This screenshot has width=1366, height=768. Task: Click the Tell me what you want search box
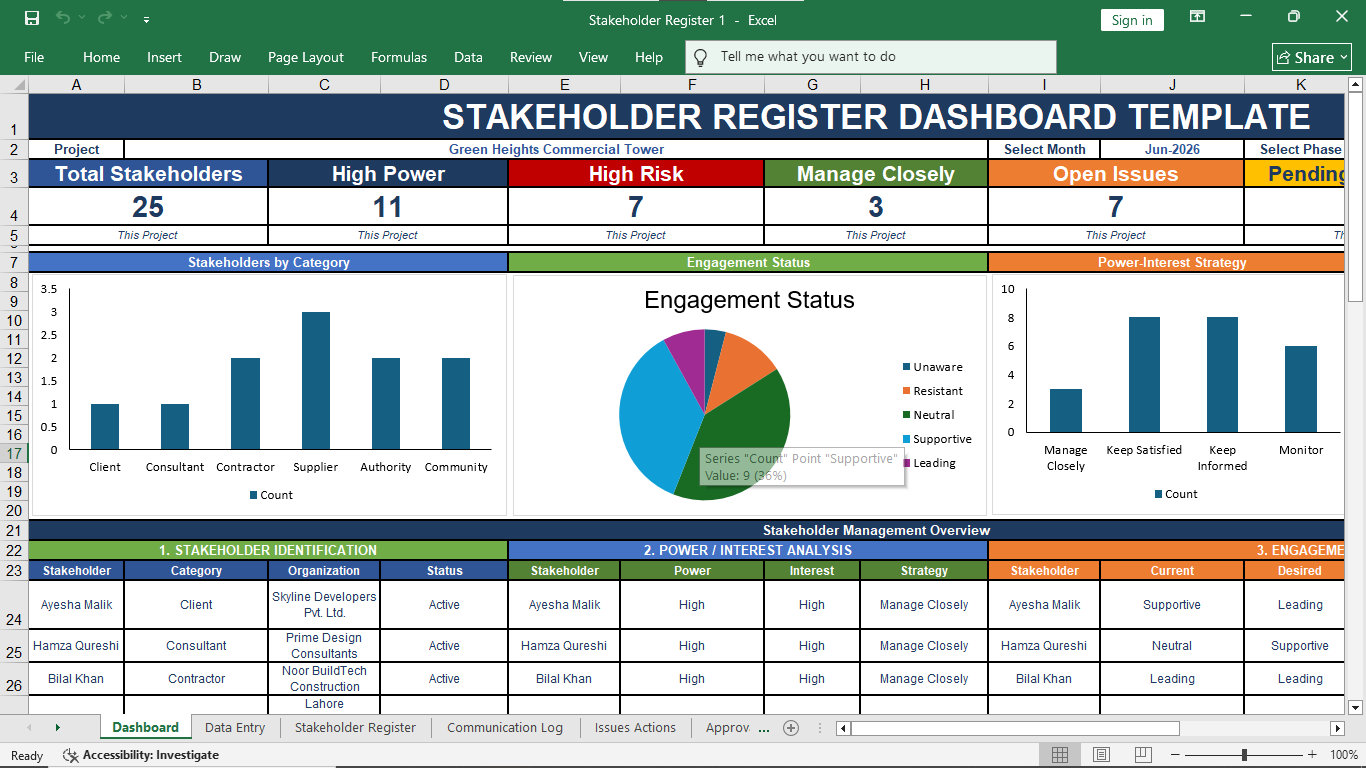(870, 57)
